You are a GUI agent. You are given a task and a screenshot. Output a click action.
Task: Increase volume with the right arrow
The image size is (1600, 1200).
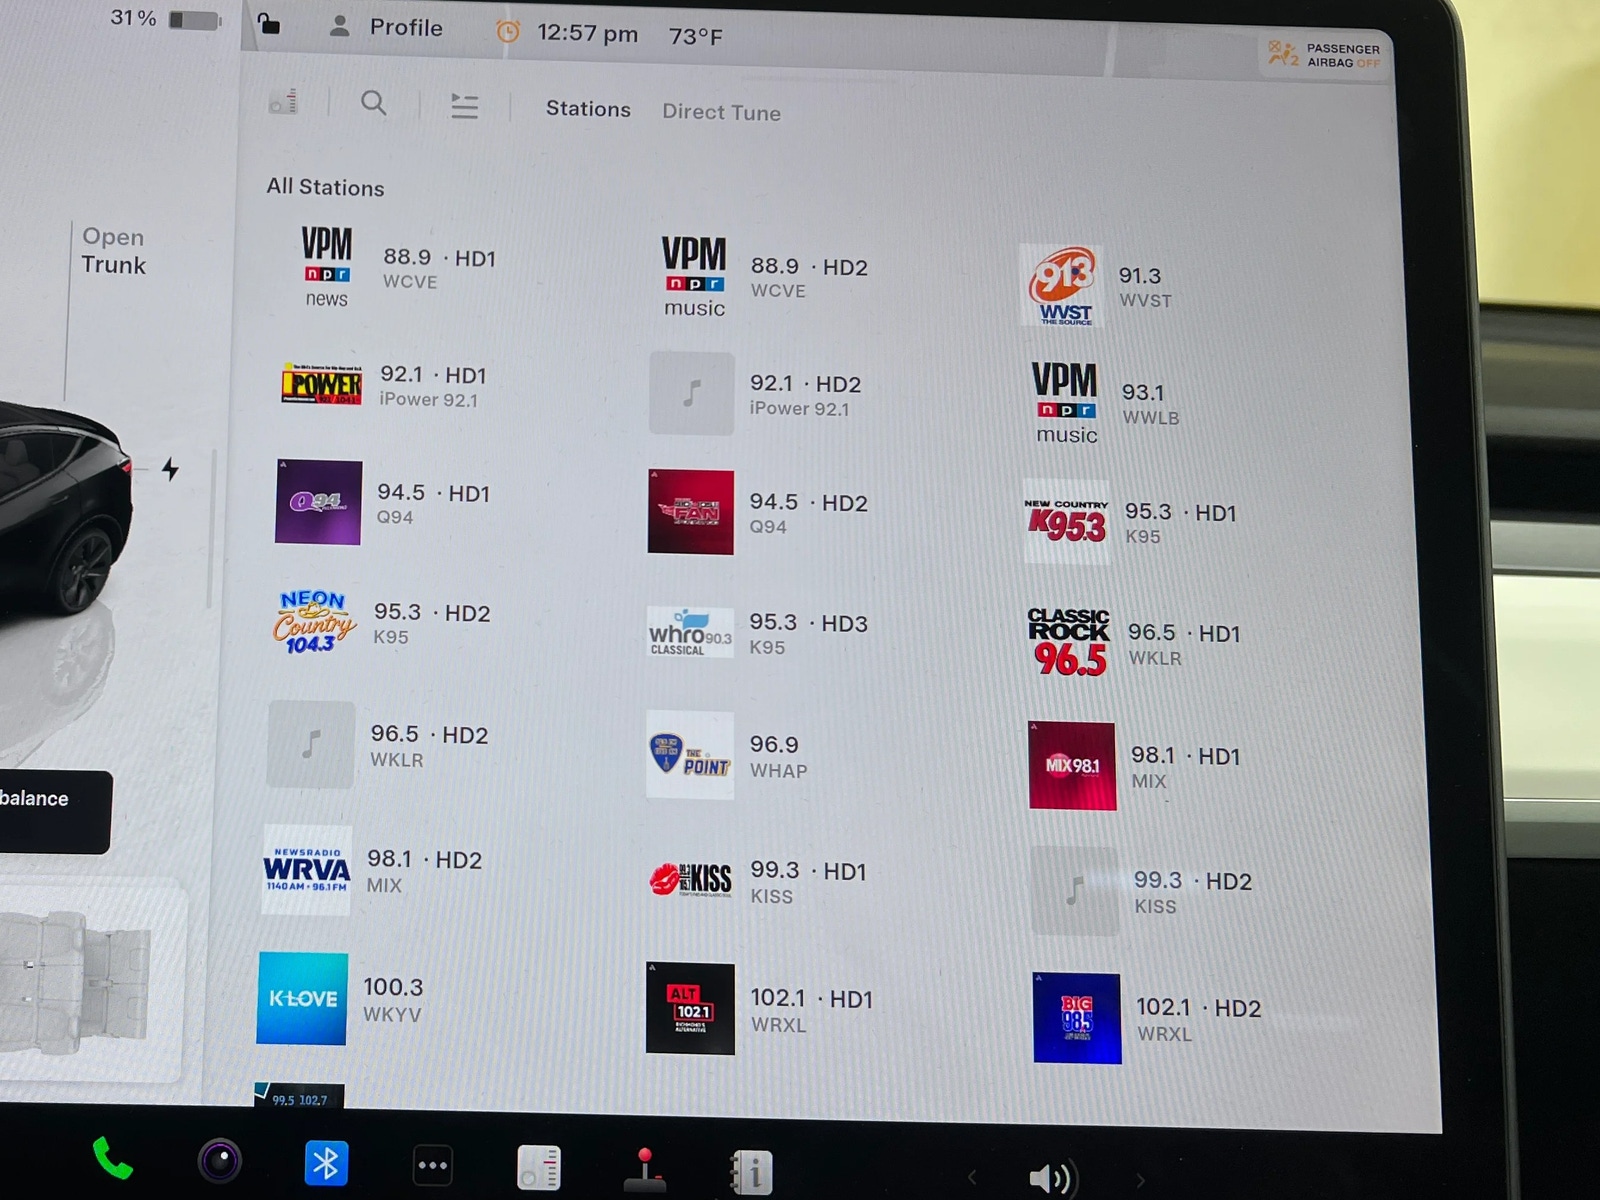(1140, 1181)
